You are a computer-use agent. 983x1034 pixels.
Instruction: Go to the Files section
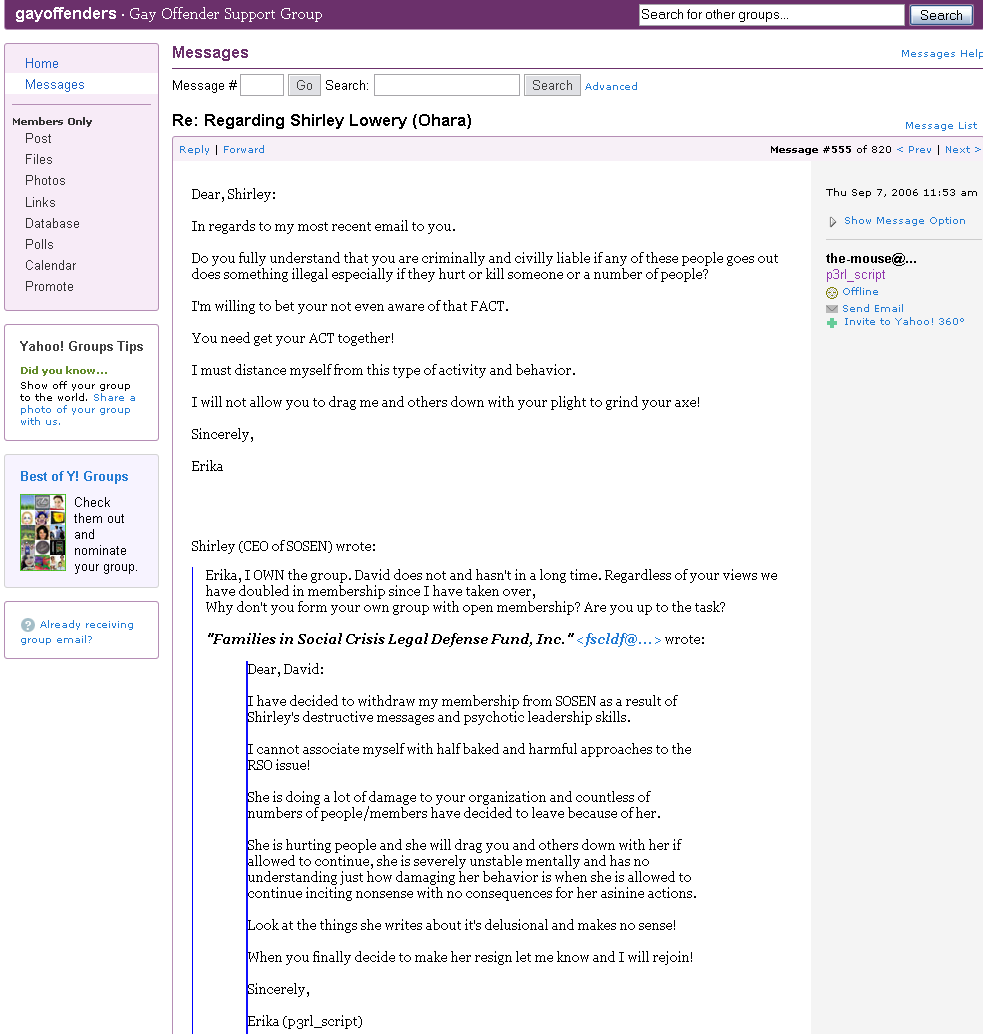(39, 160)
